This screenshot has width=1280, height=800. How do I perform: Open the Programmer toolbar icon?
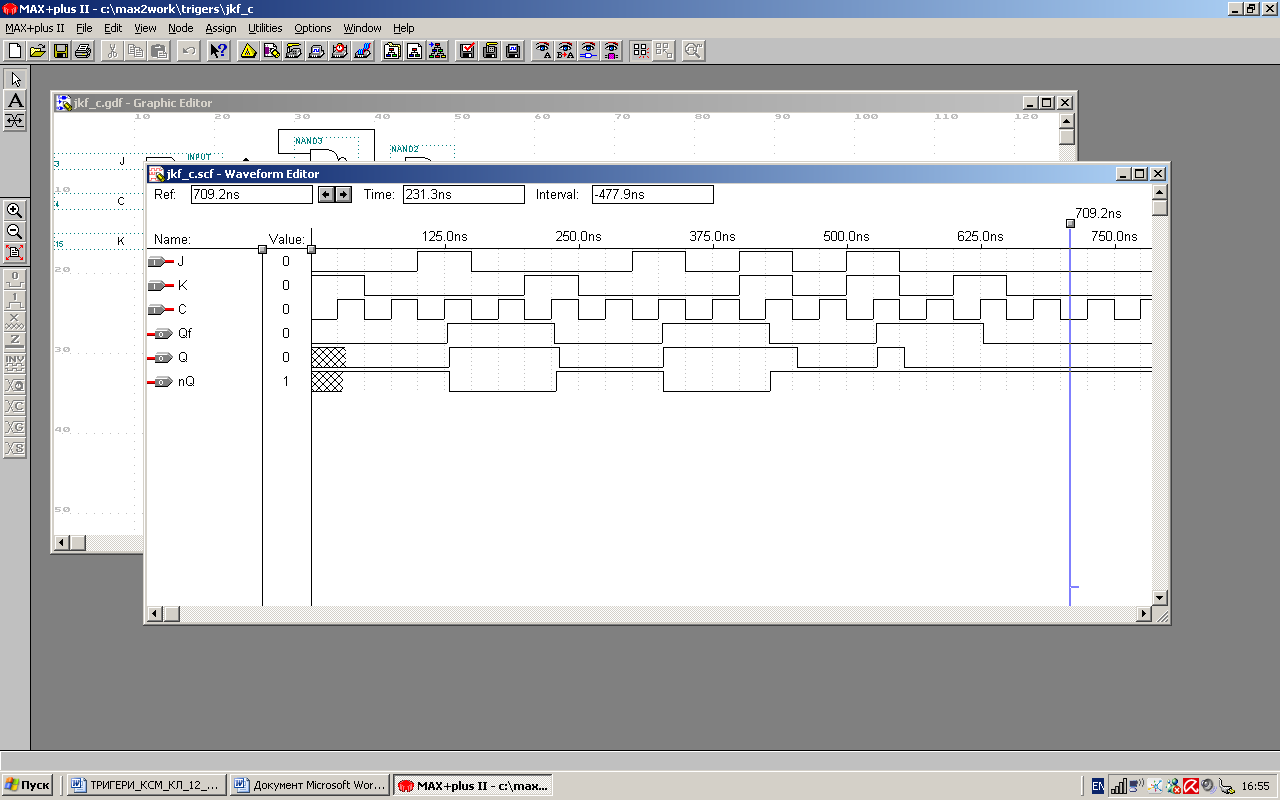(x=363, y=50)
